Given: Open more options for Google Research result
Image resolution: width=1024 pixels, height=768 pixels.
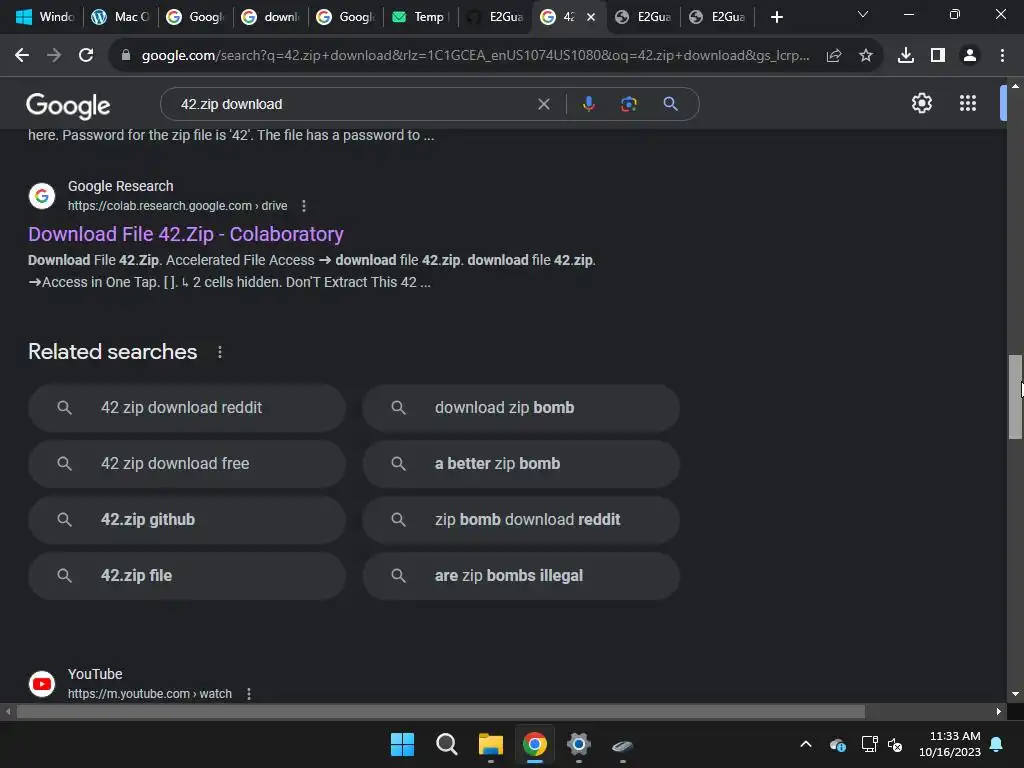Looking at the screenshot, I should [304, 206].
